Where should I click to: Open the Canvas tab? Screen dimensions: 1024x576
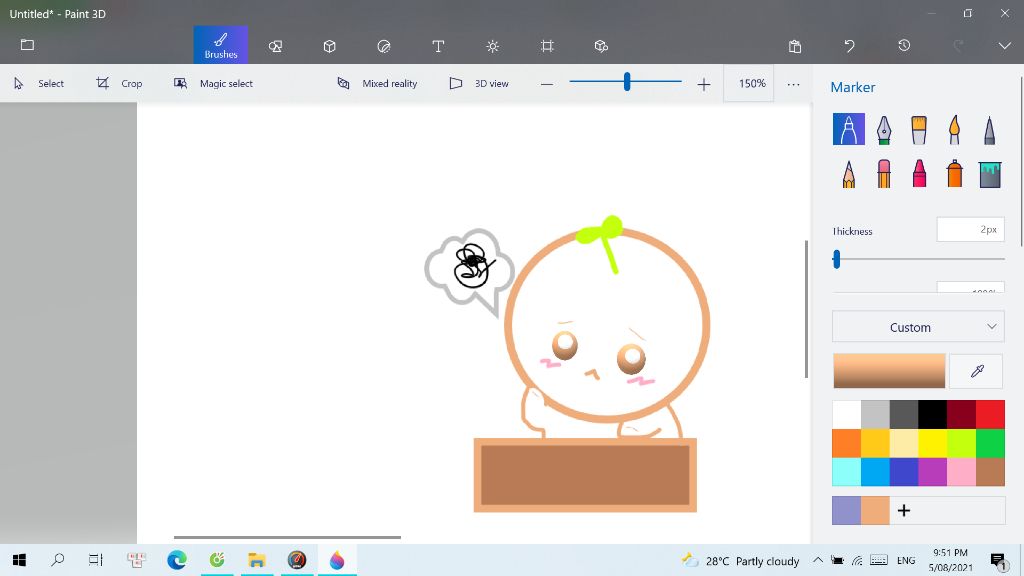point(547,46)
